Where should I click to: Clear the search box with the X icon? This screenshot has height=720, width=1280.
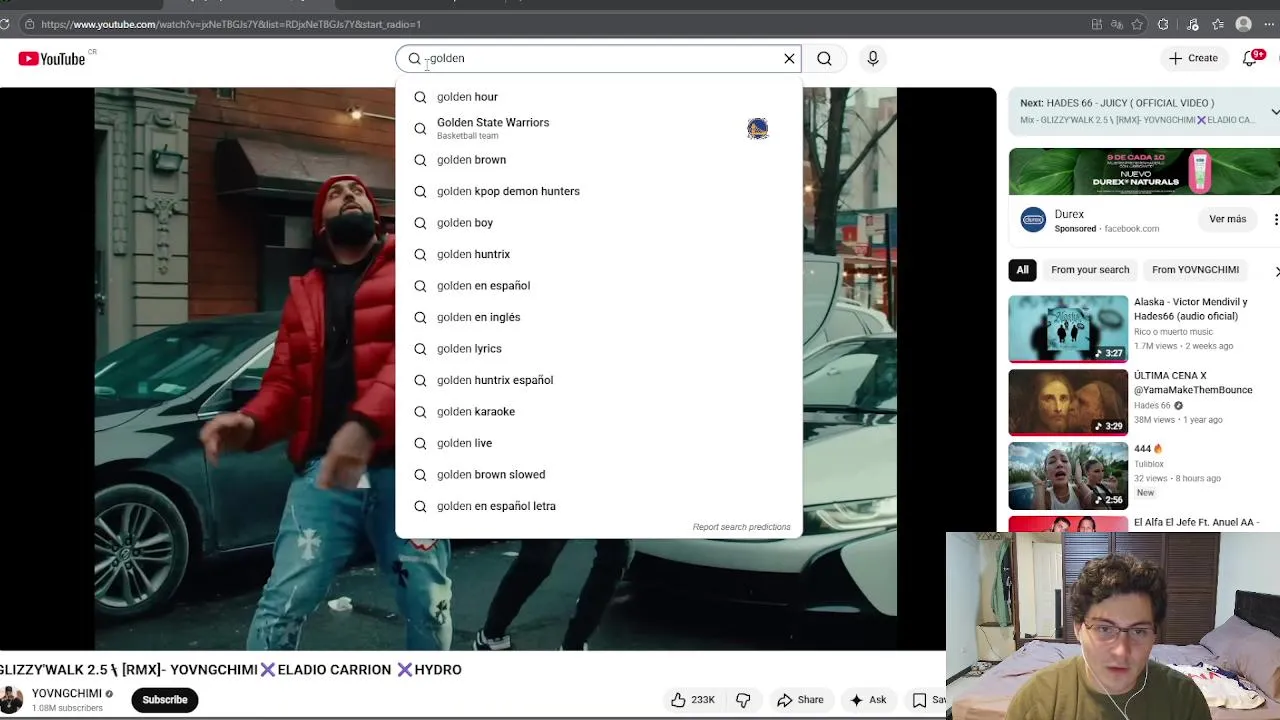[789, 58]
